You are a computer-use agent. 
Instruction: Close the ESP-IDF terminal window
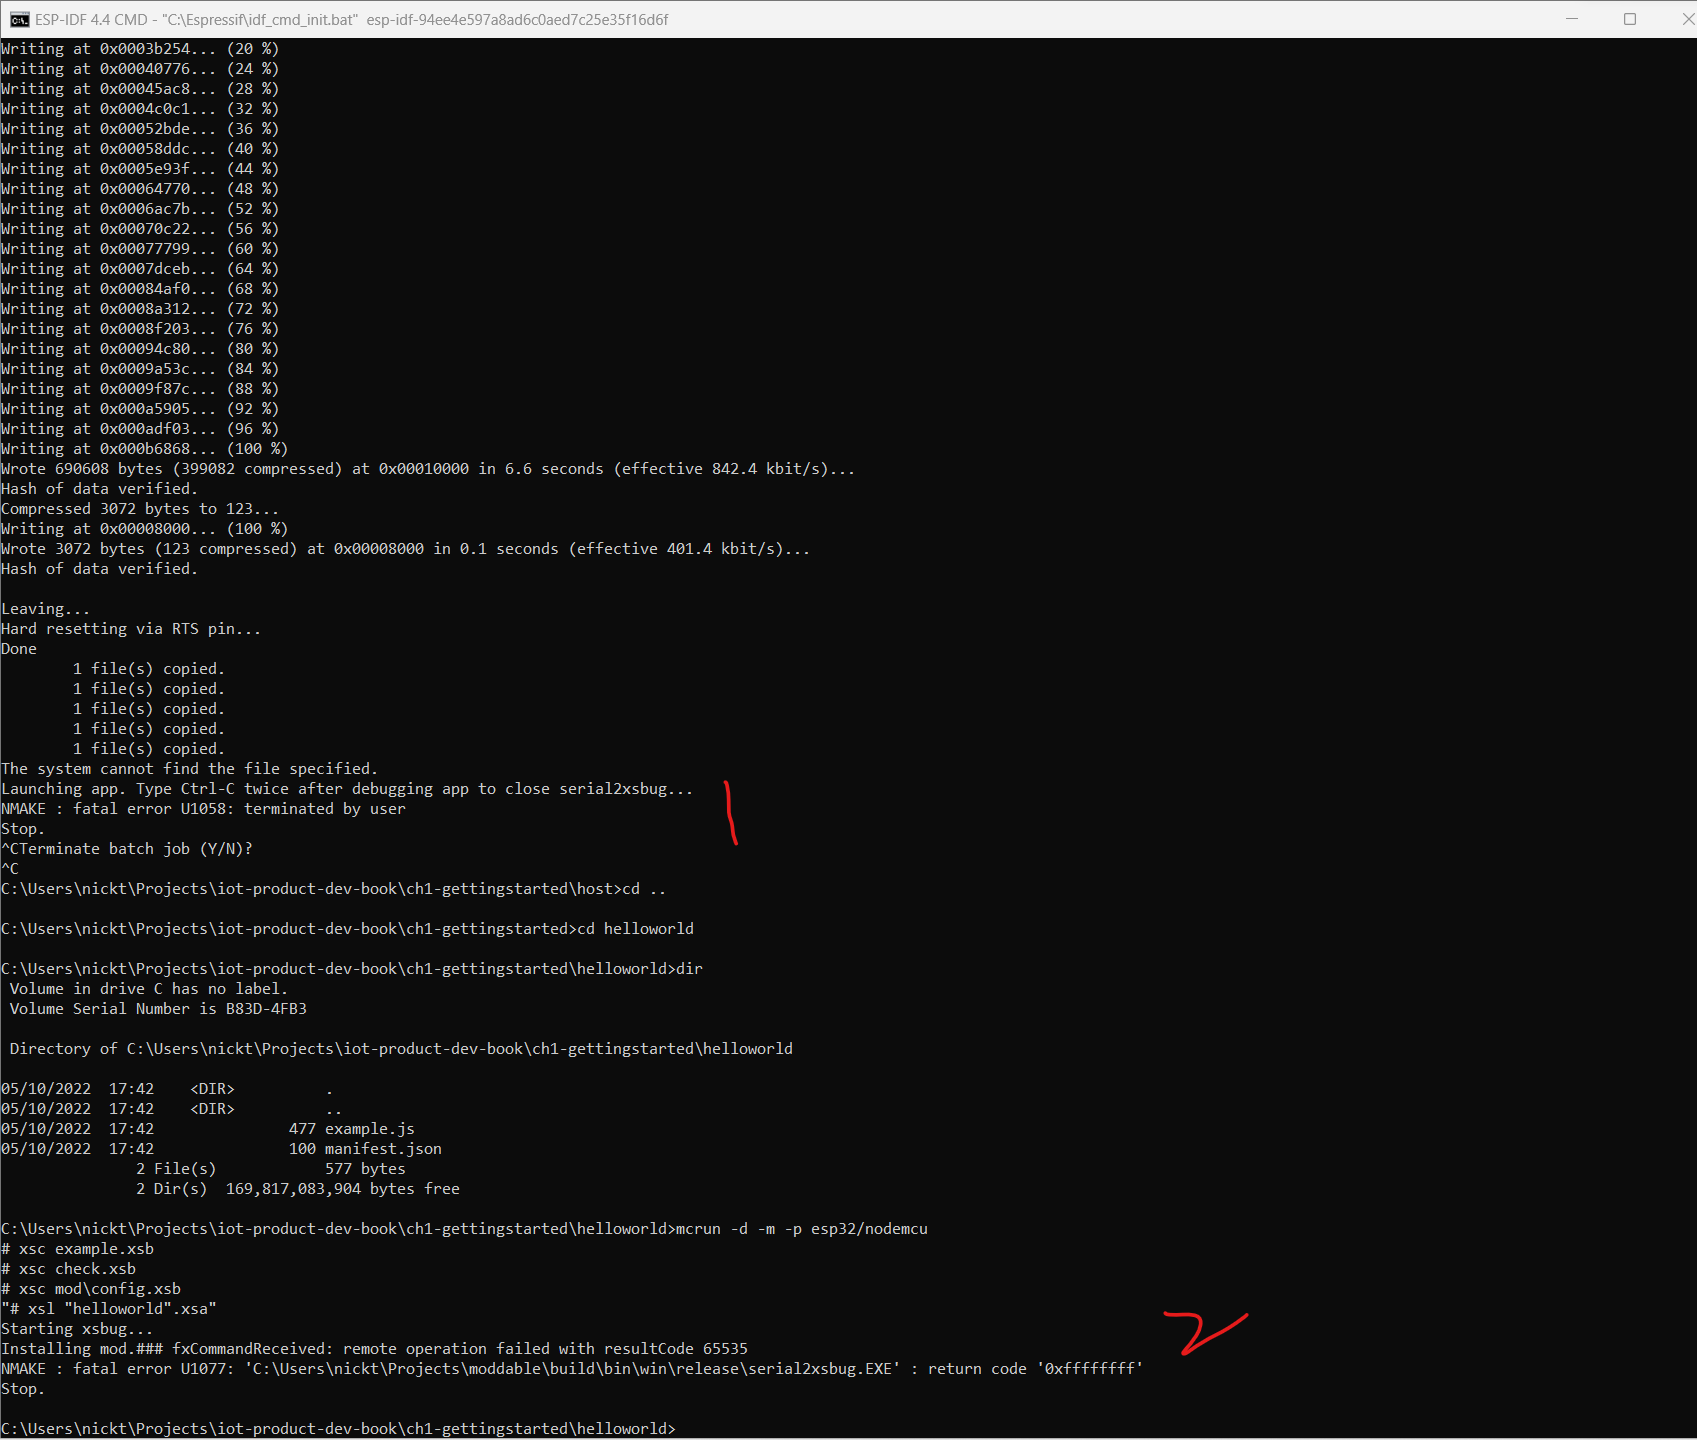1687,18
